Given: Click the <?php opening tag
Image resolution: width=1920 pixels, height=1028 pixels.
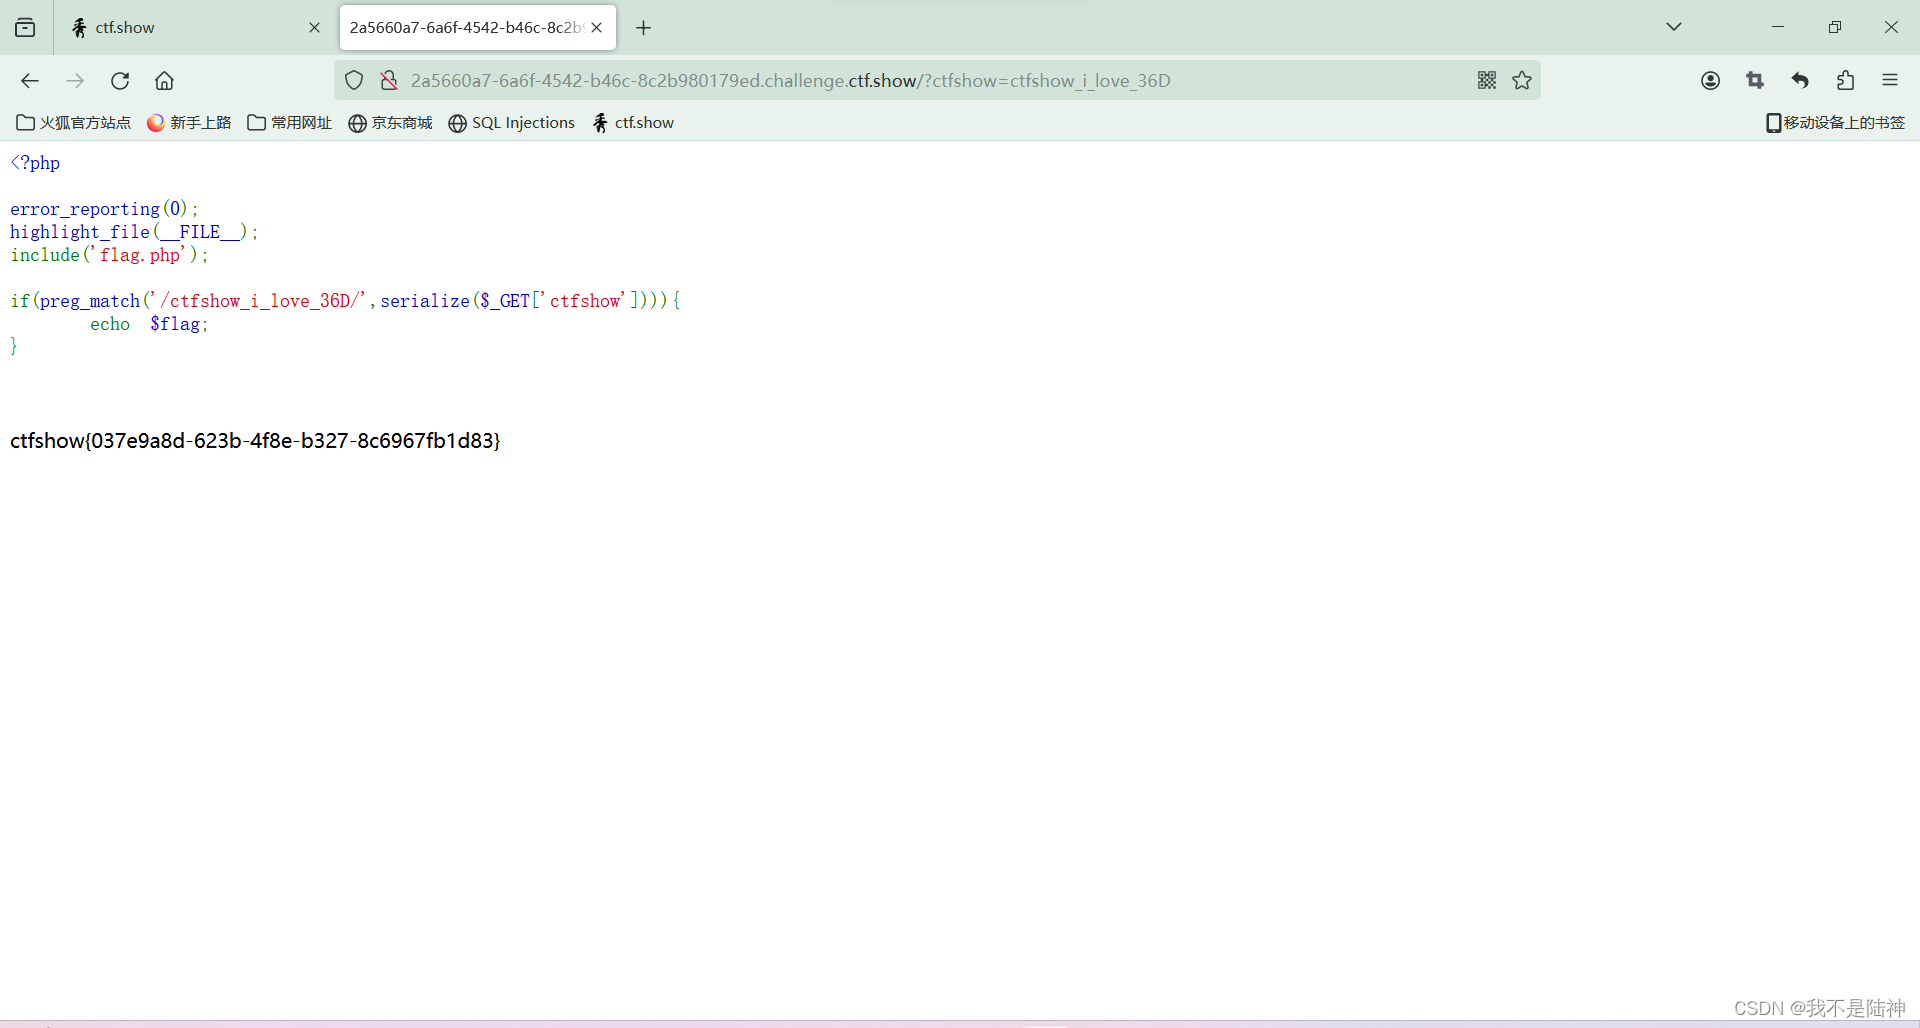Looking at the screenshot, I should coord(35,163).
